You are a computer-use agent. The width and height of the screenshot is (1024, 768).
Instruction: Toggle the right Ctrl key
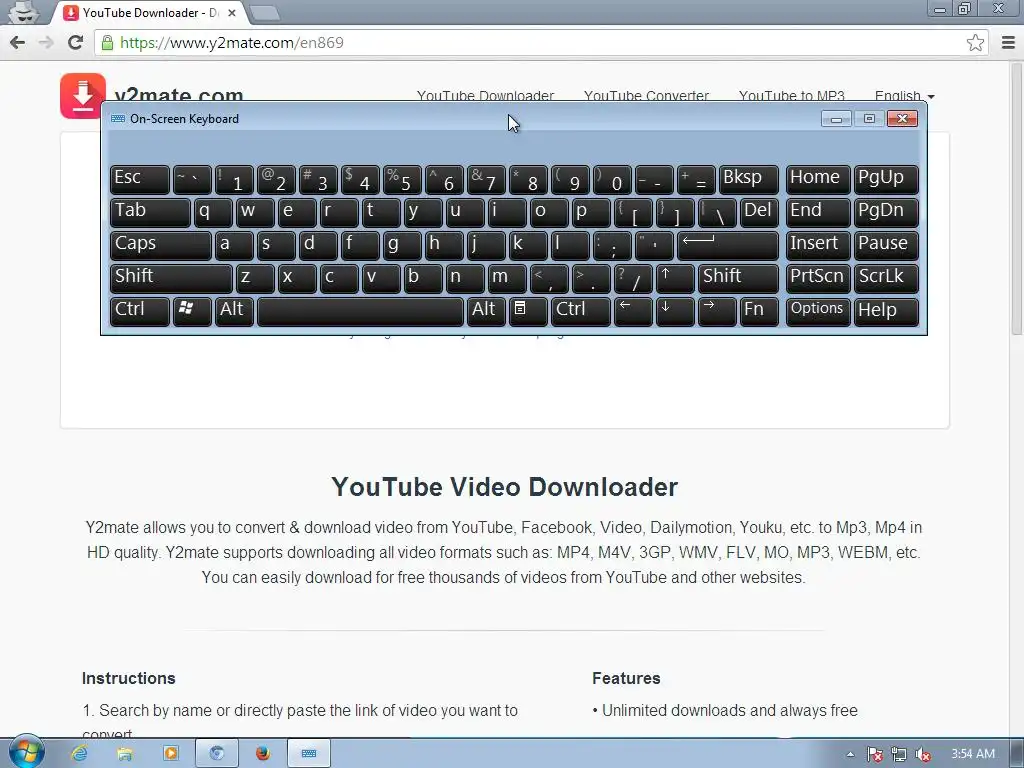pyautogui.click(x=581, y=311)
